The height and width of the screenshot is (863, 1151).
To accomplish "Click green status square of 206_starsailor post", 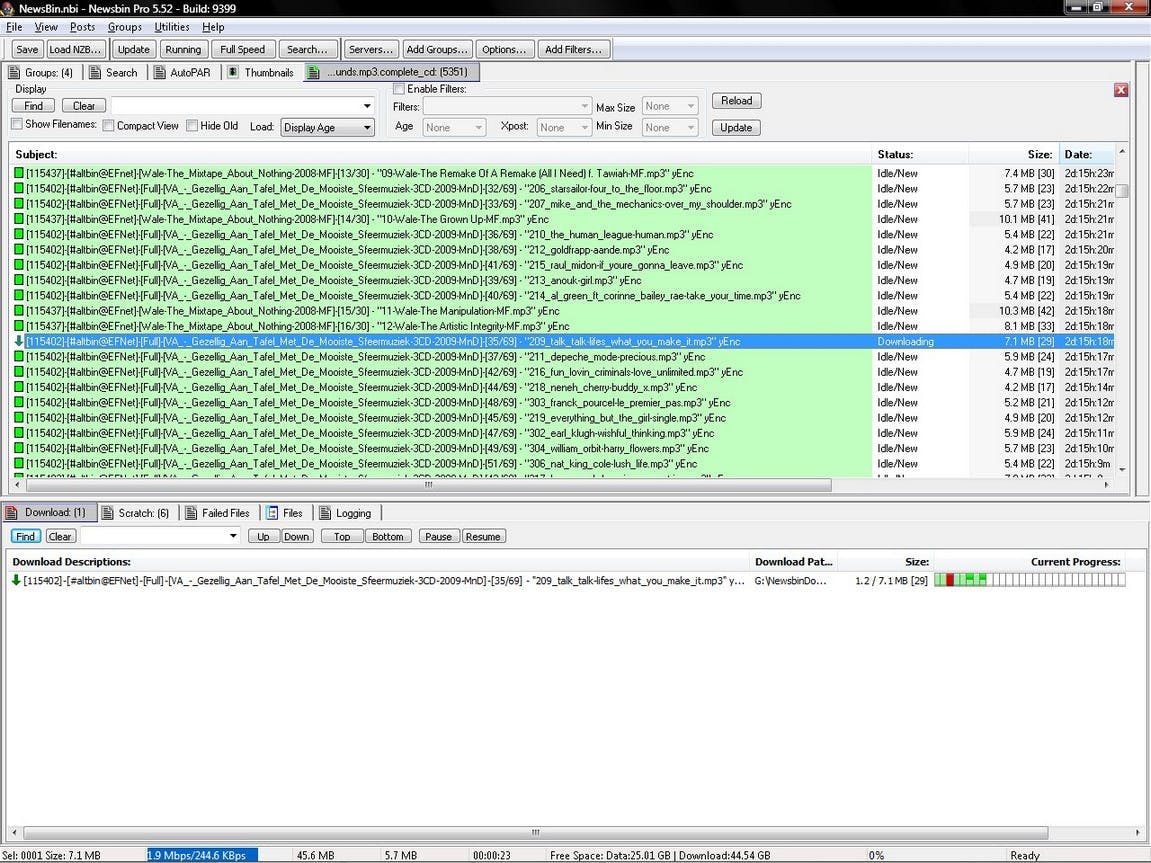I will coord(19,189).
